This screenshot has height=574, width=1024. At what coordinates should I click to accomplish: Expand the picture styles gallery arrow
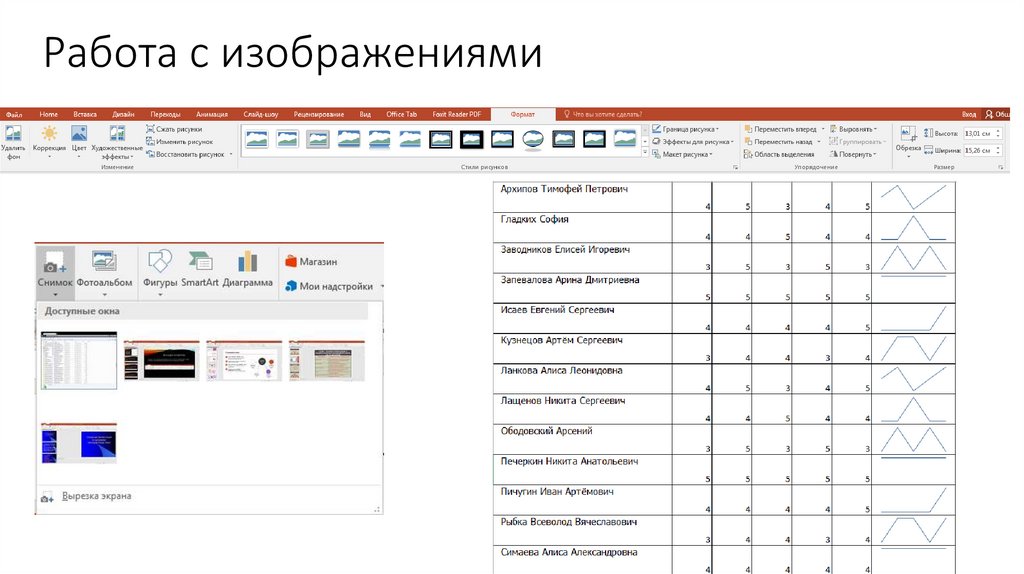tap(645, 153)
